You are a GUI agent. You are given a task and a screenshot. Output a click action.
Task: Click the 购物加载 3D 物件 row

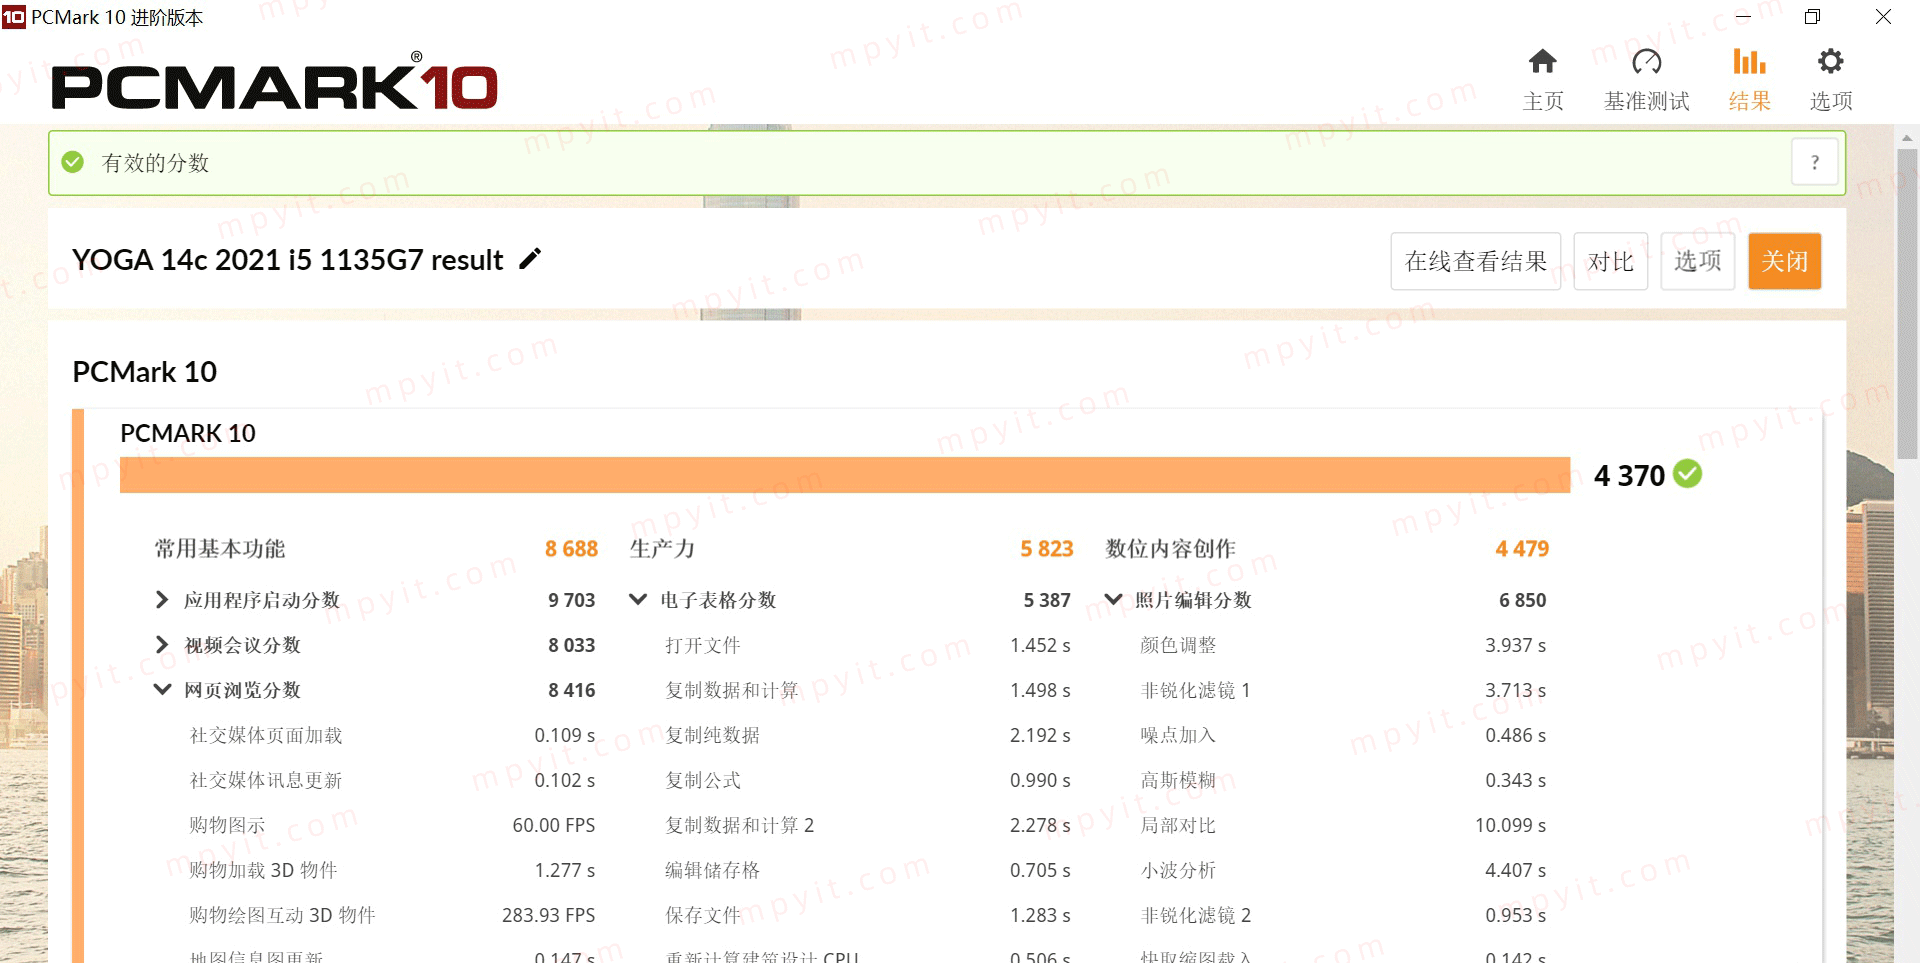coord(392,870)
